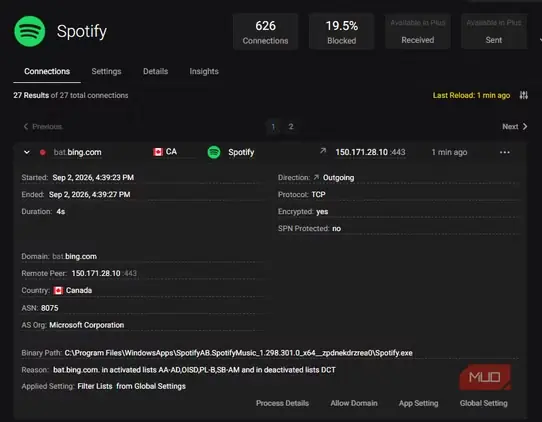The width and height of the screenshot is (542, 422).
Task: Collapse the bat.bing.com connection row
Action: pos(27,152)
